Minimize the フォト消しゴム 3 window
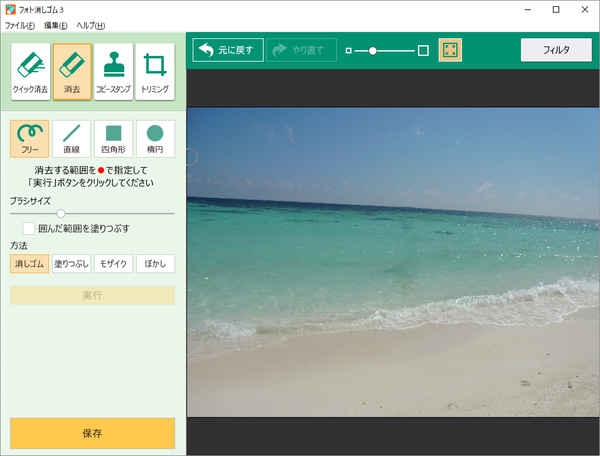600x456 pixels. coord(528,10)
